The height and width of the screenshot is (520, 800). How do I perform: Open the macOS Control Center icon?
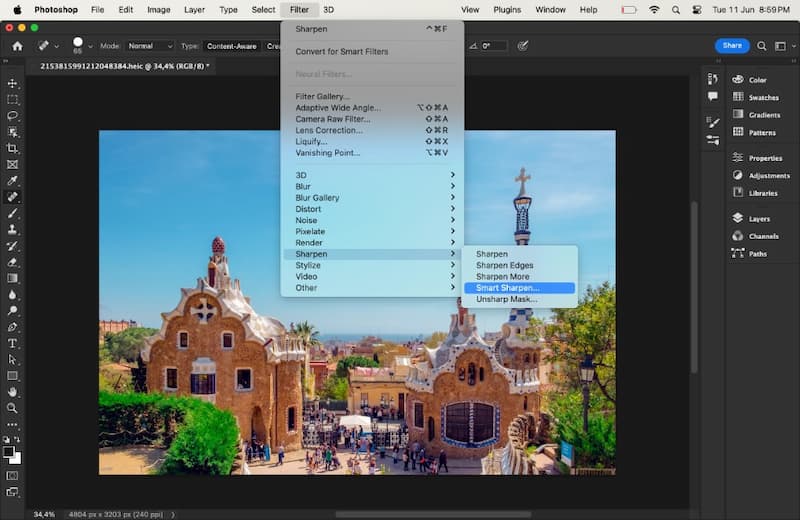(696, 10)
